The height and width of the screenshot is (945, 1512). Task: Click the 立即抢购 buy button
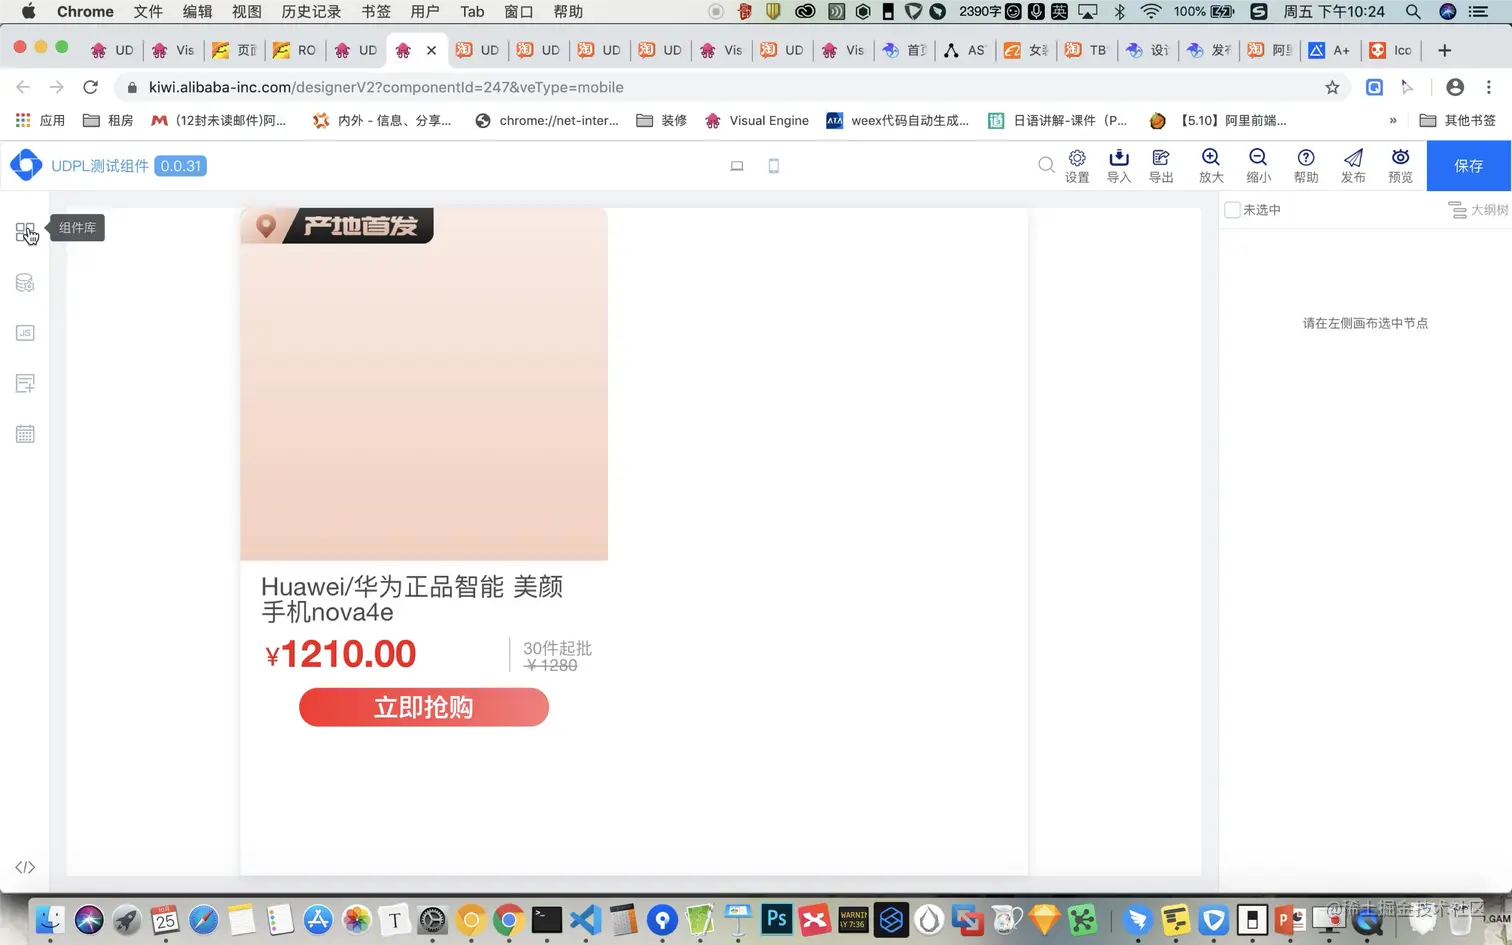424,708
